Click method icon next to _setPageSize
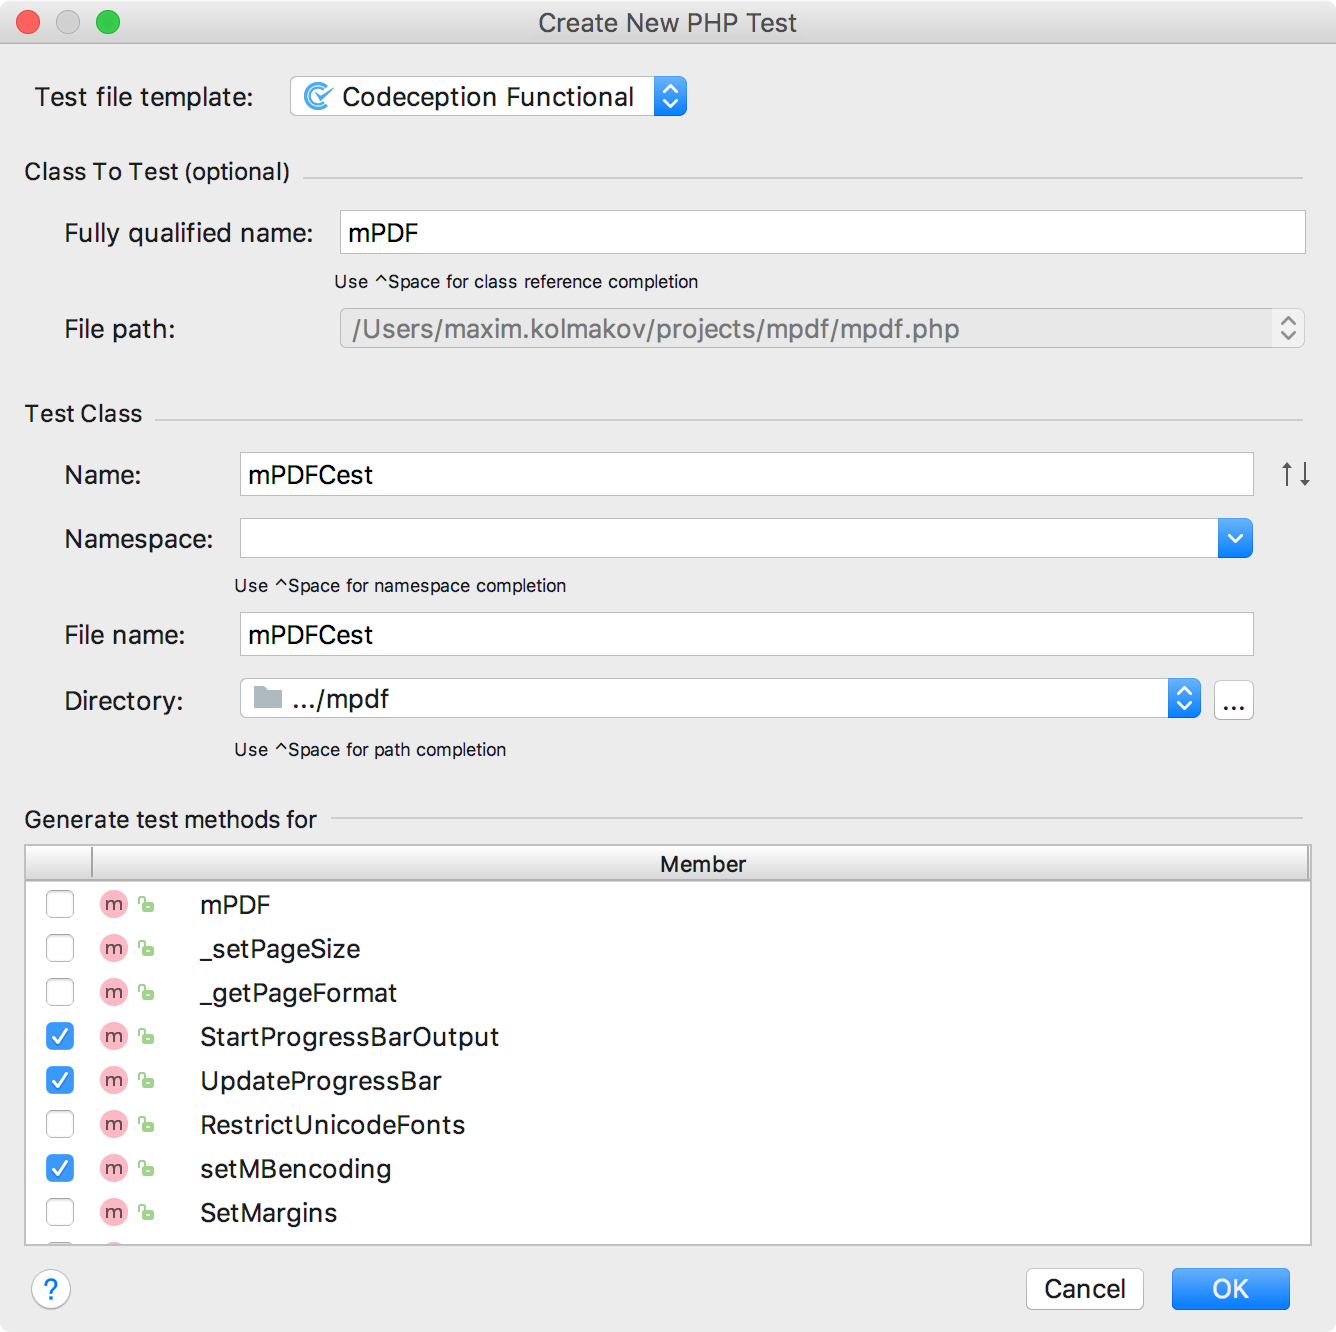Viewport: 1336px width, 1332px height. click(114, 948)
